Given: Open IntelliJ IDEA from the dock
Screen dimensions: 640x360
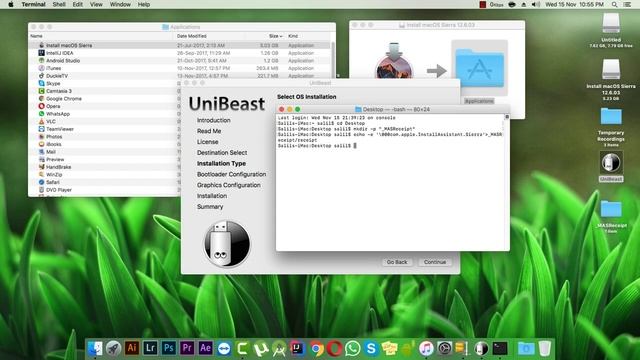Looking at the screenshot, I should point(298,349).
